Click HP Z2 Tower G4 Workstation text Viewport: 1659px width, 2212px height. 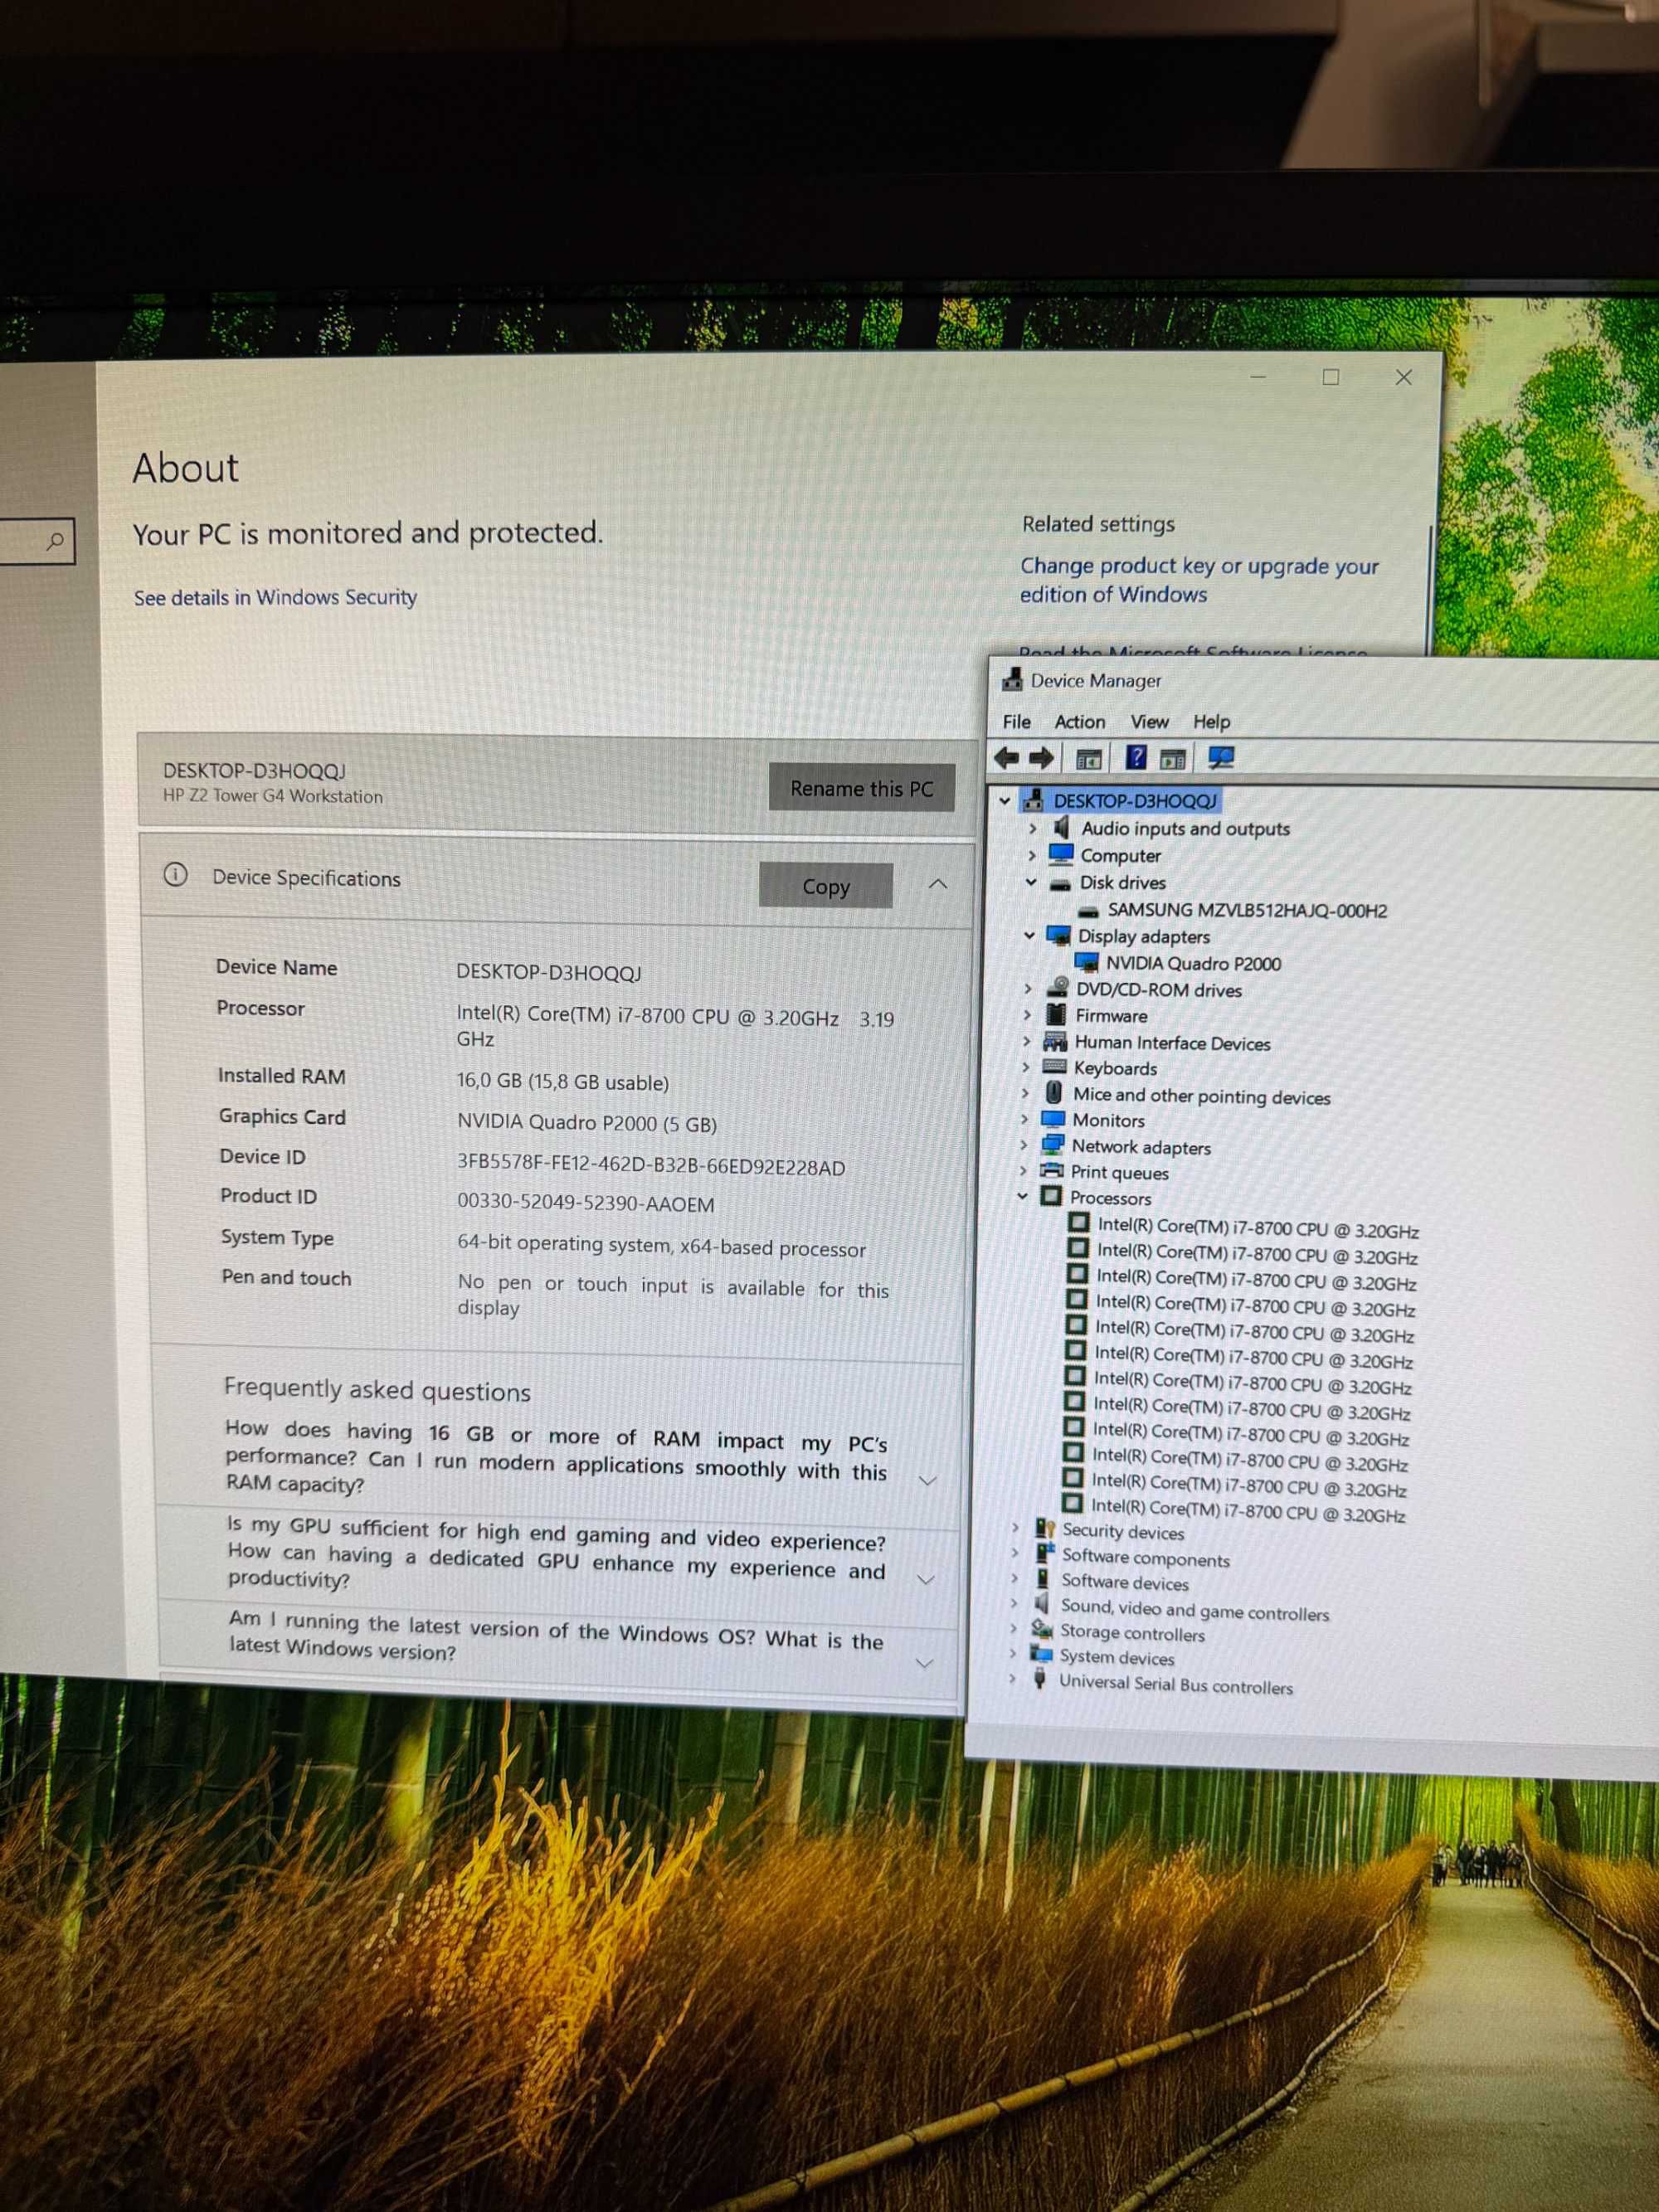pyautogui.click(x=273, y=796)
